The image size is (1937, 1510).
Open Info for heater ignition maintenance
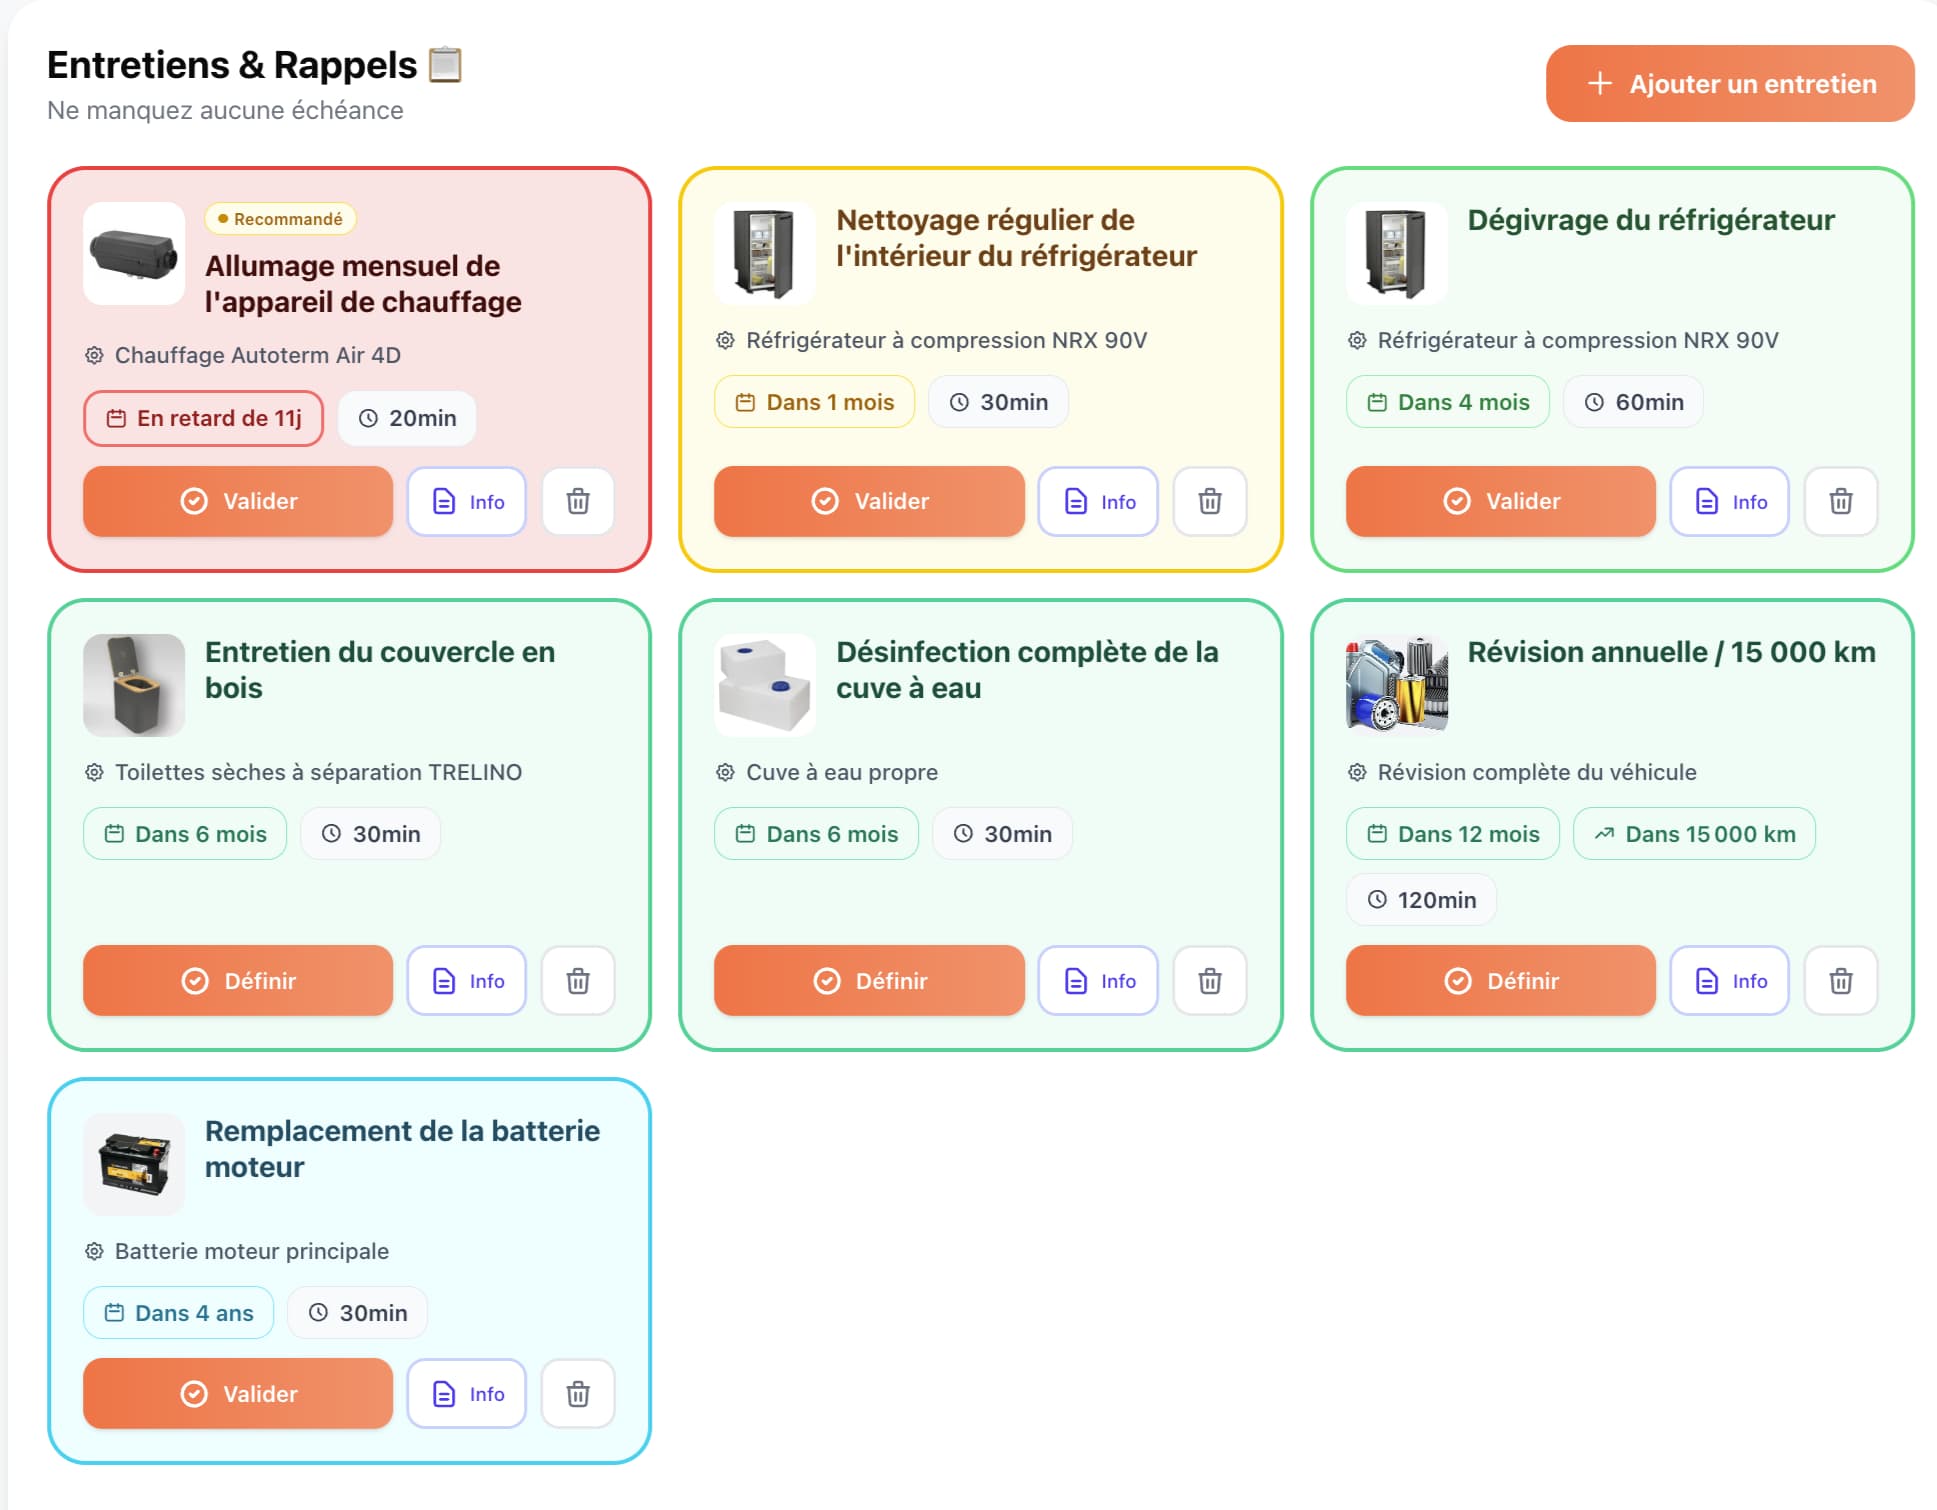(467, 501)
